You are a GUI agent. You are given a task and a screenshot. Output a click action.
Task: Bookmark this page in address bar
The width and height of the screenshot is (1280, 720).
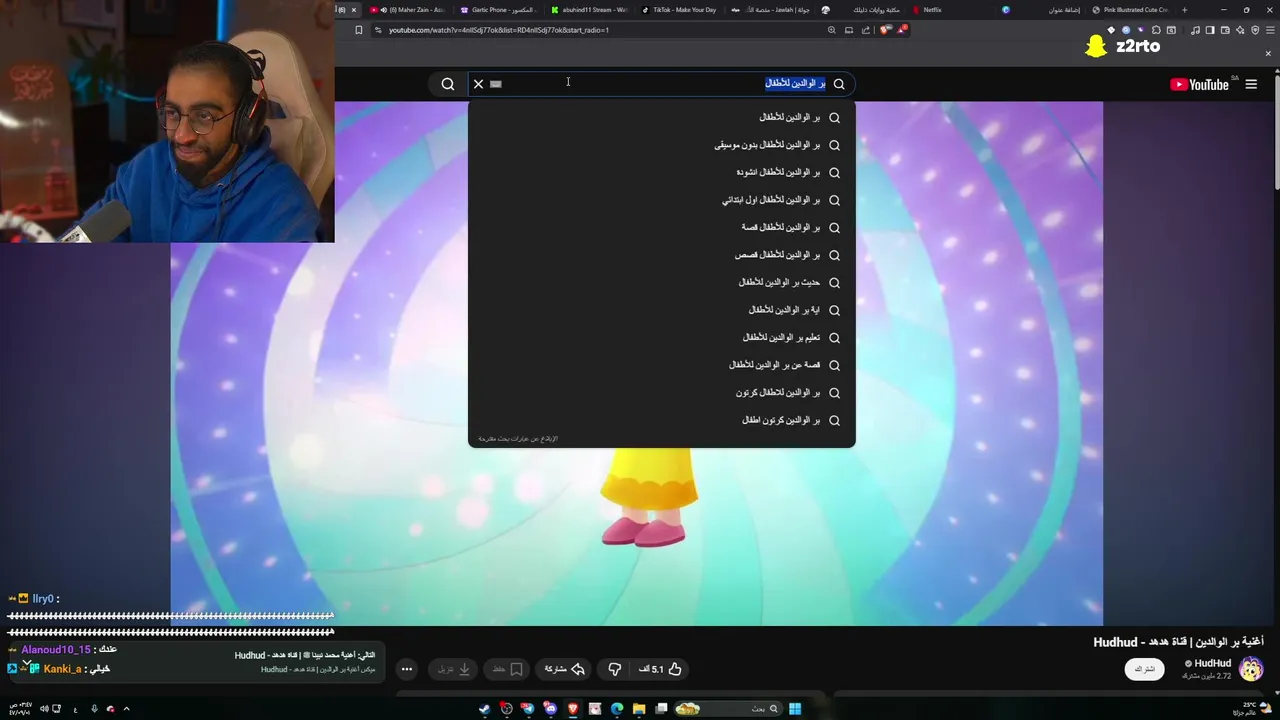(x=359, y=30)
